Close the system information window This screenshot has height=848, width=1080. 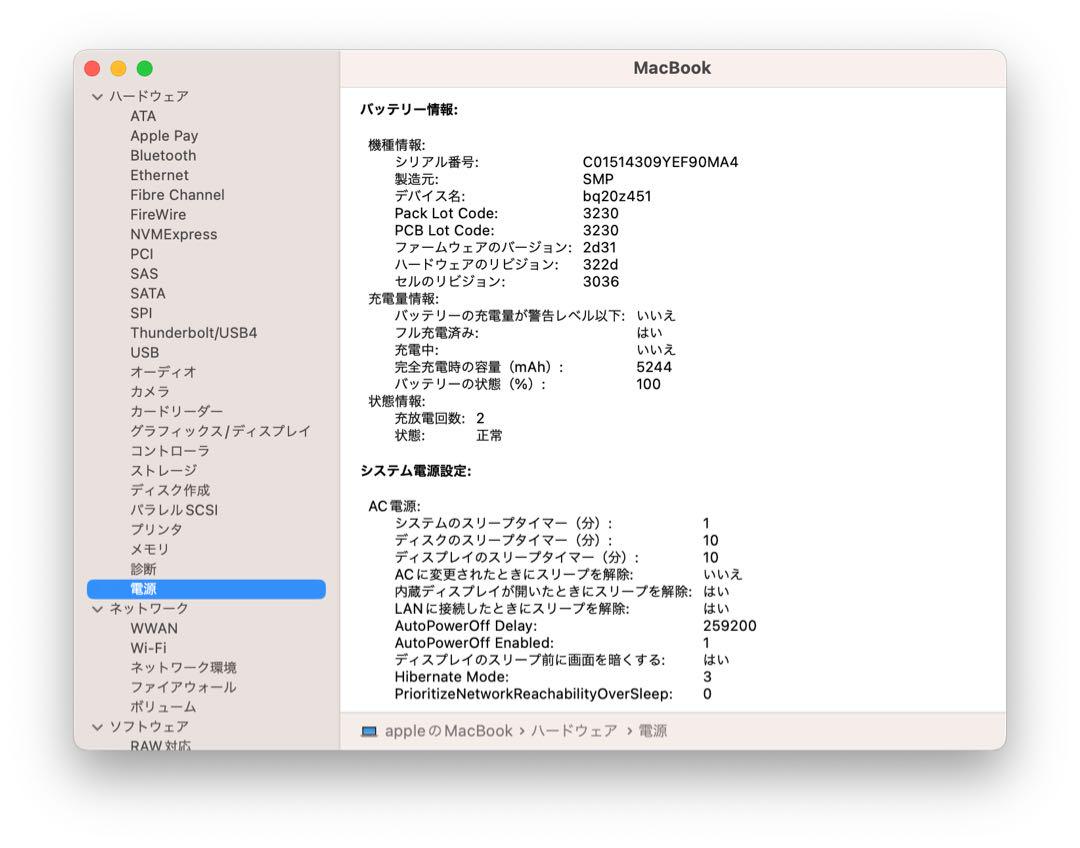[x=92, y=69]
